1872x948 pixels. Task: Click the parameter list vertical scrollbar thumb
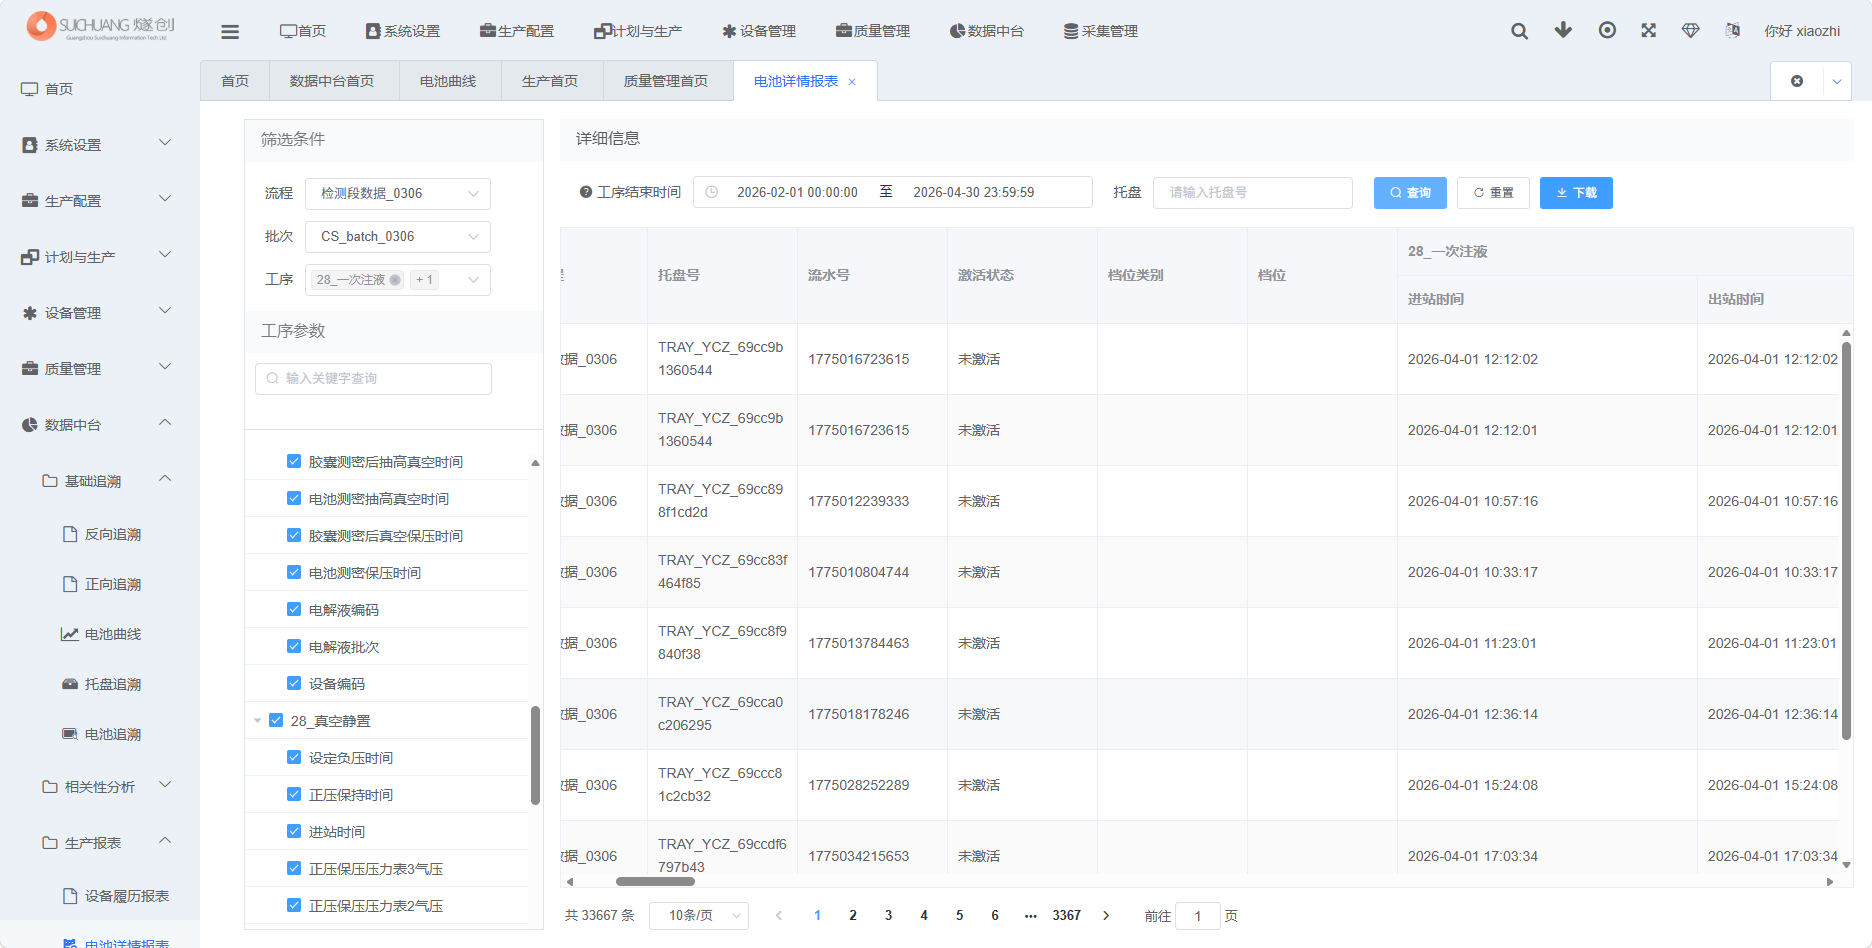coord(535,756)
